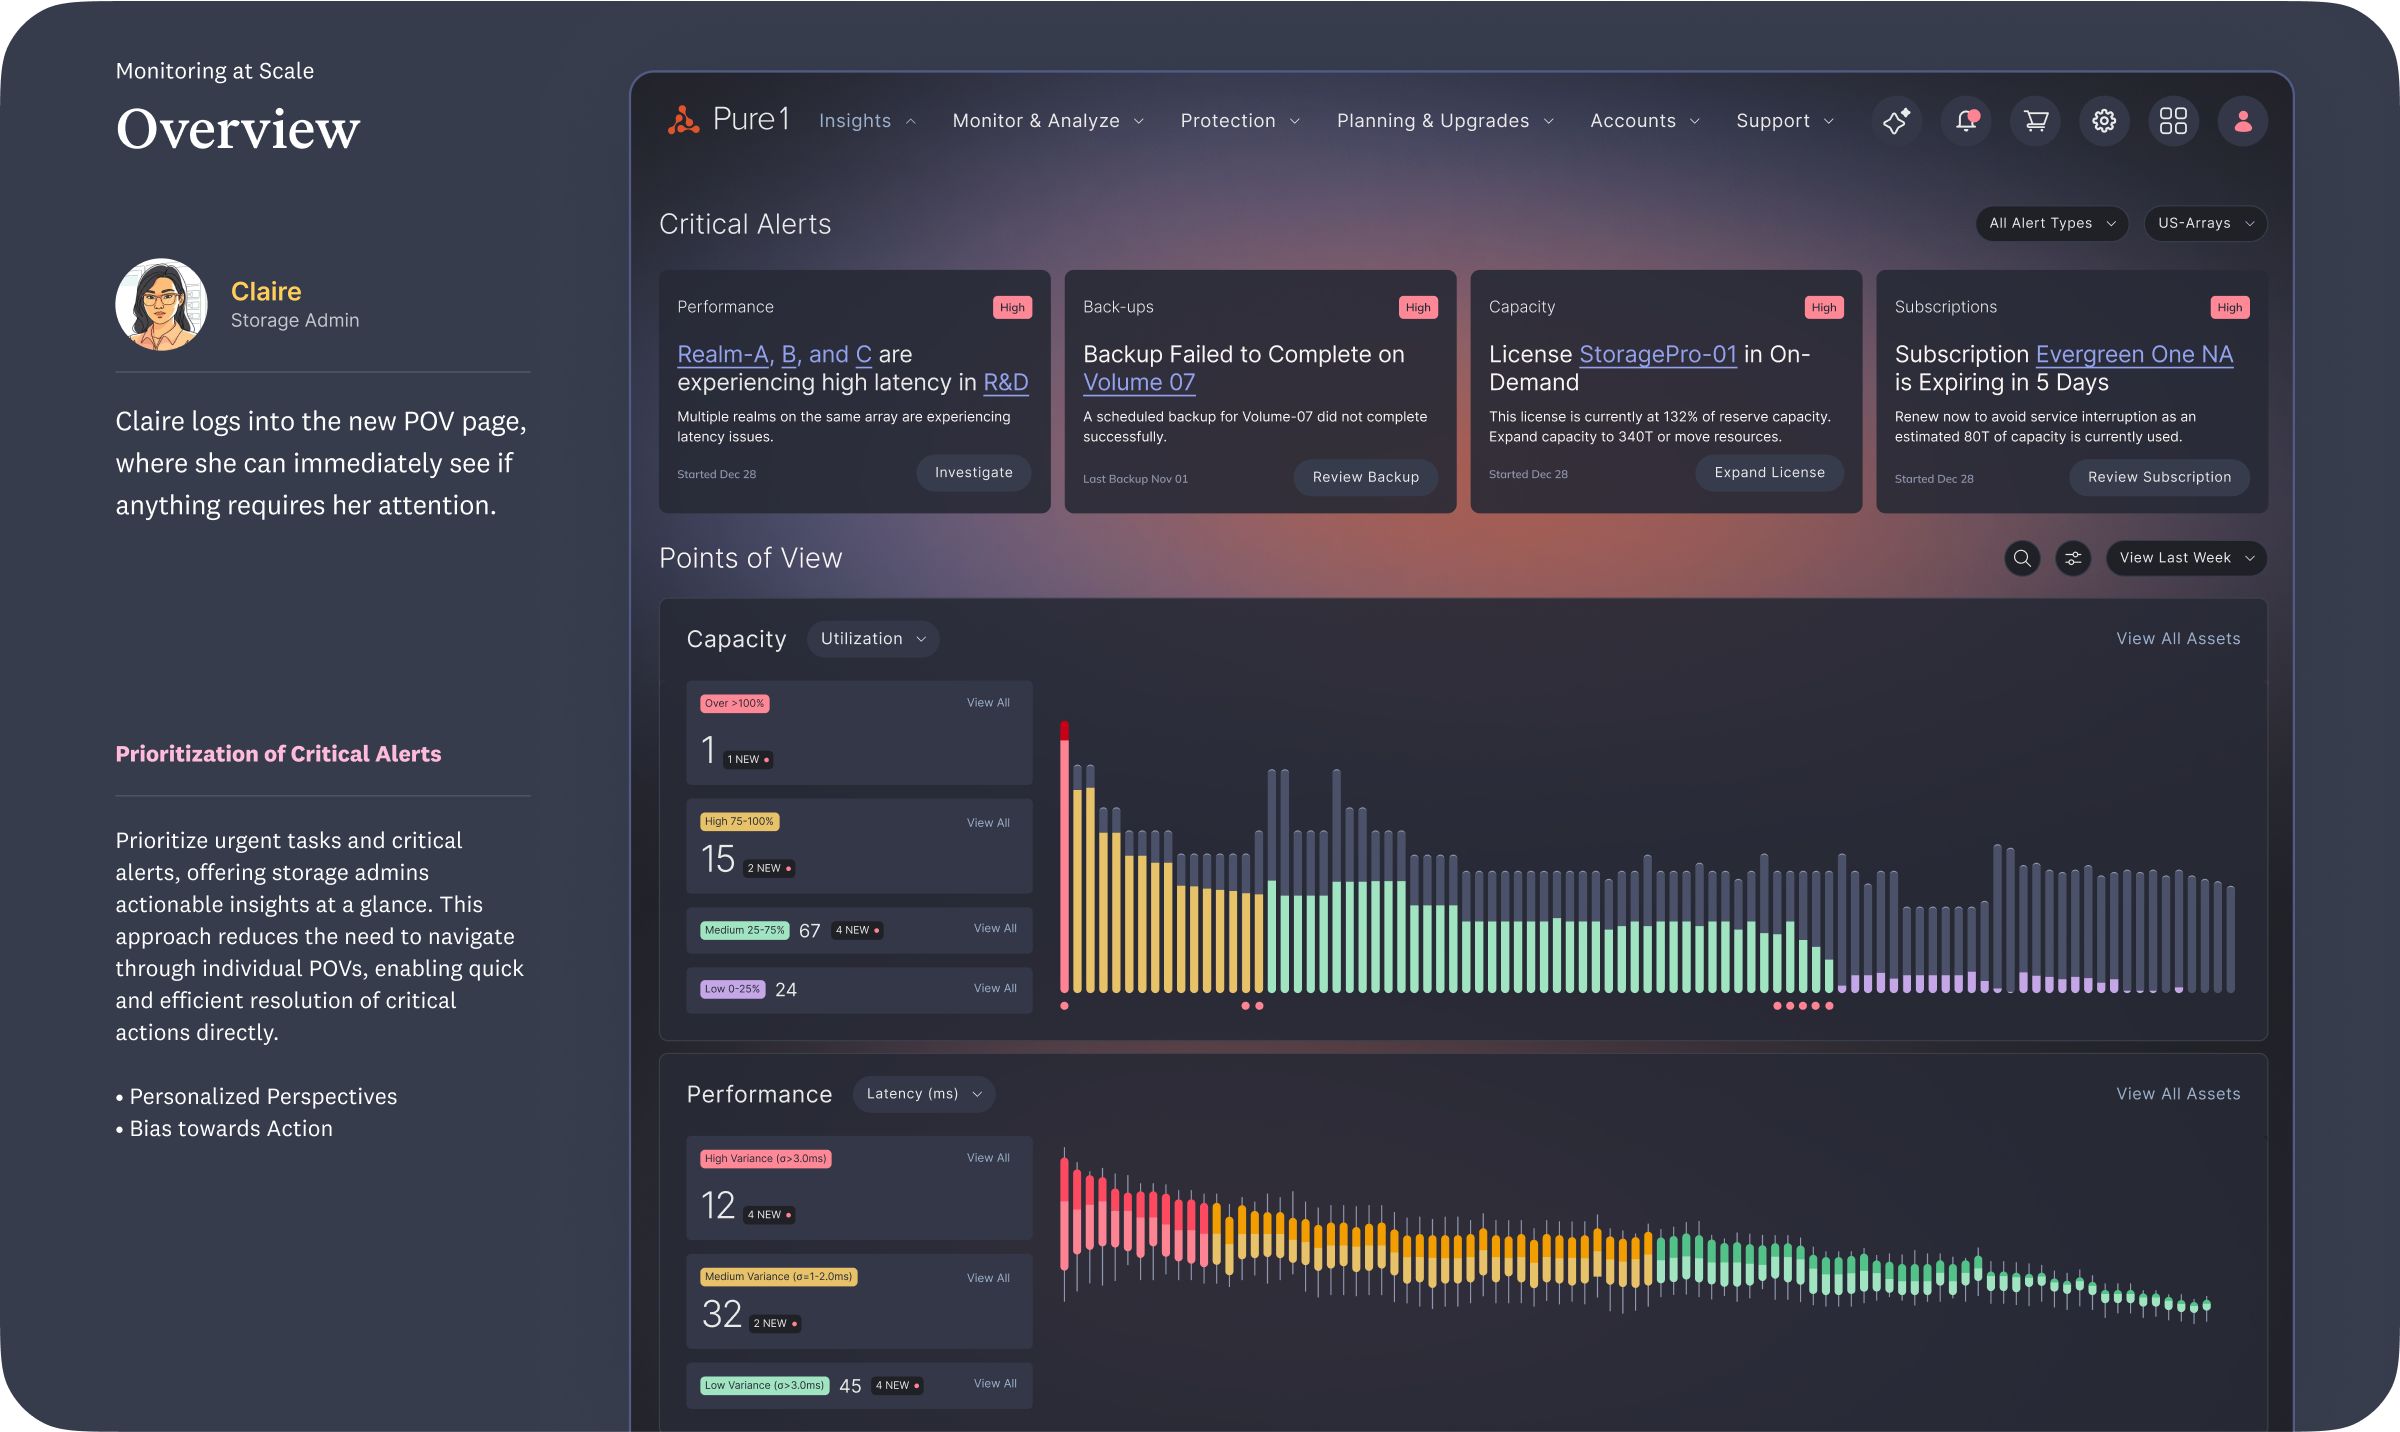This screenshot has width=2400, height=1432.
Task: Click the AI sparkle assistant icon
Action: (1896, 121)
